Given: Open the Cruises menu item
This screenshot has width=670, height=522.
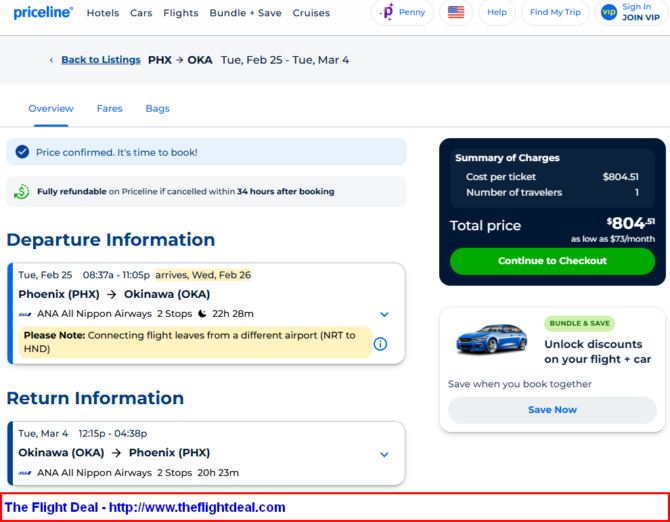Looking at the screenshot, I should tap(311, 13).
